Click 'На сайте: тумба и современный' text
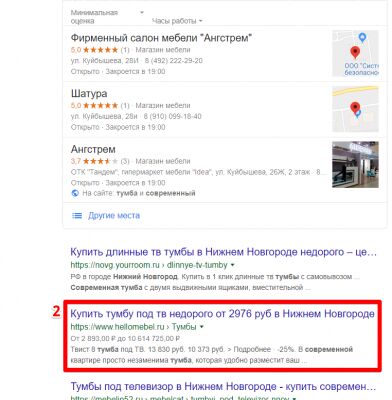The image size is (392, 400). coord(139,193)
